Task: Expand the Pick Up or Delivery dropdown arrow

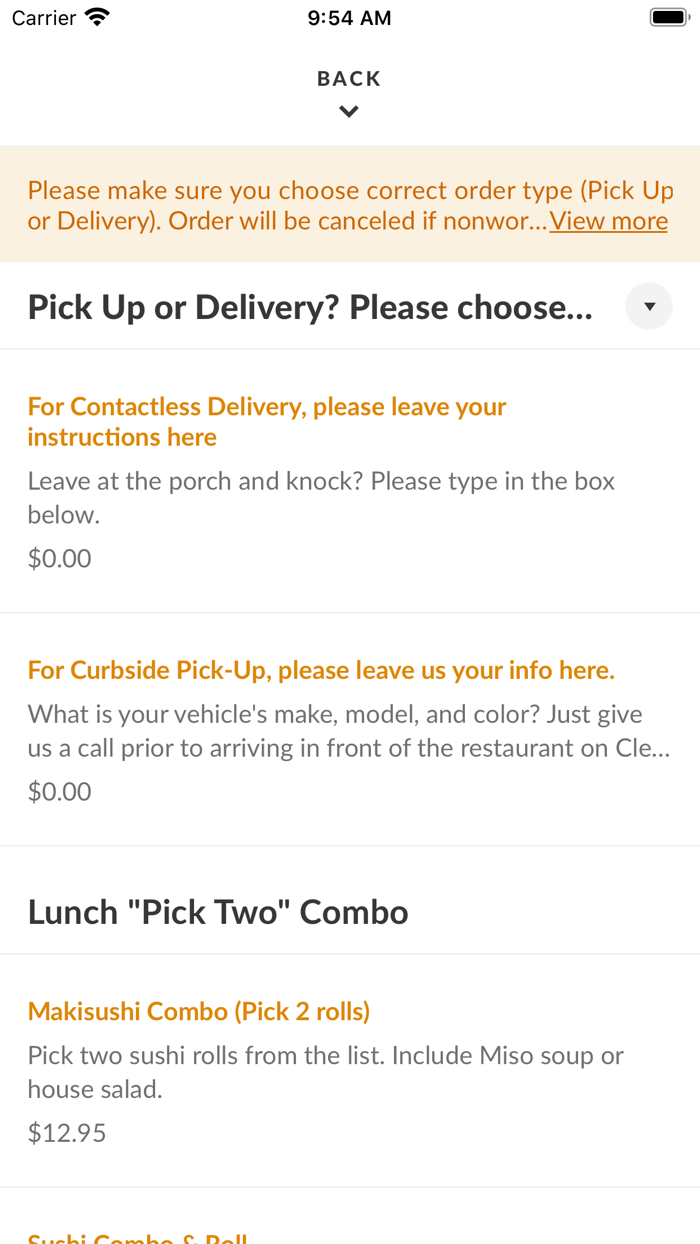Action: [x=649, y=307]
